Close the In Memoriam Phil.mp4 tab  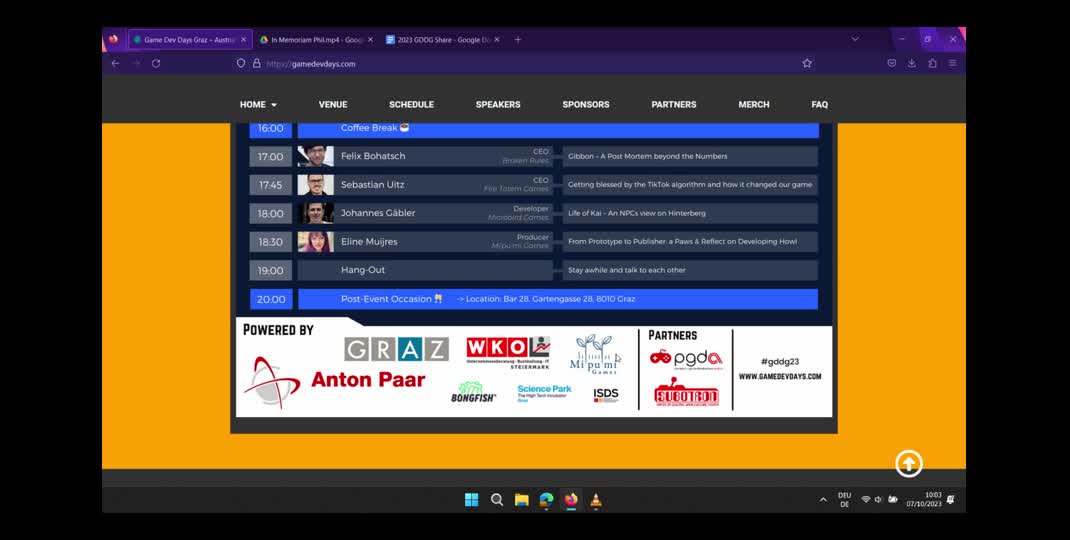click(x=371, y=40)
